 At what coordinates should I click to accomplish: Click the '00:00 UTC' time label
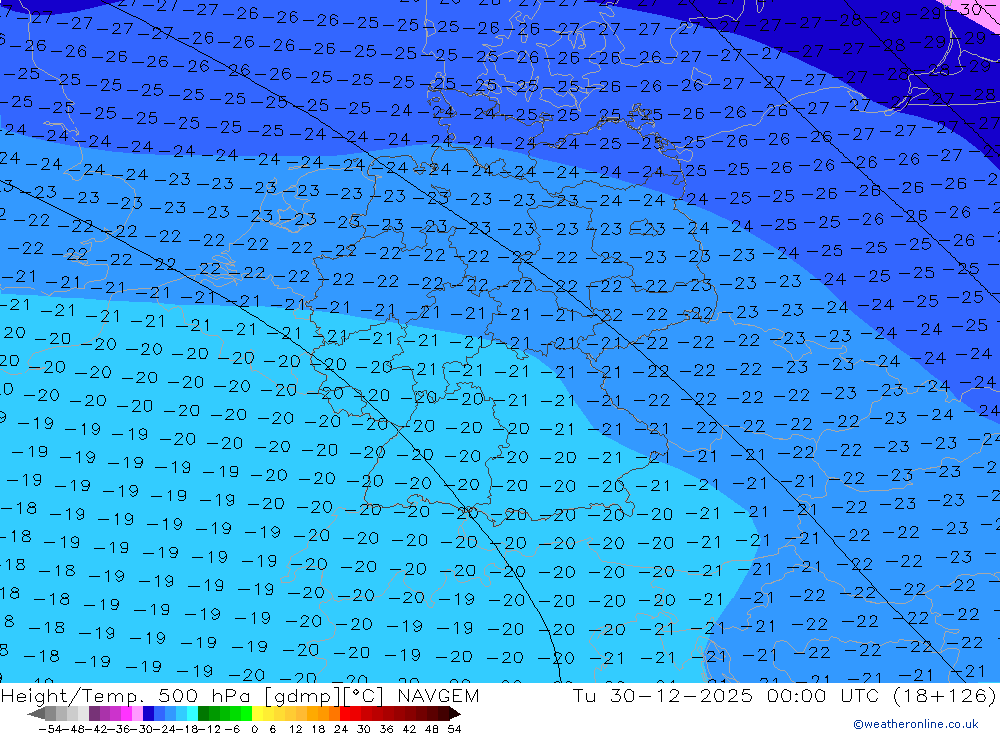pos(823,695)
